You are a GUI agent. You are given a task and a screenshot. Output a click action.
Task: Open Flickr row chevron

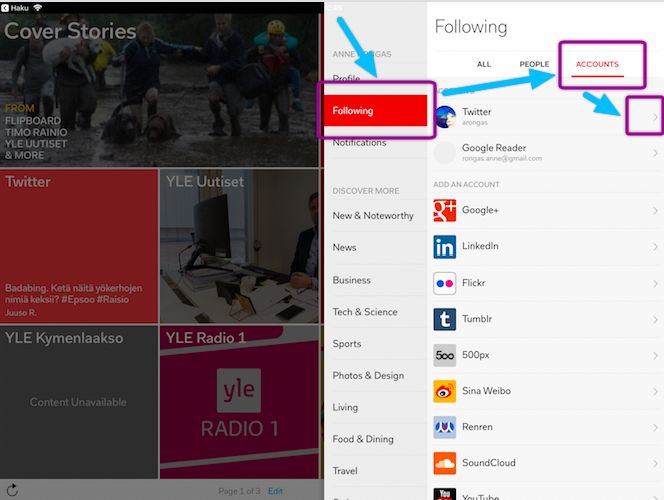(x=655, y=283)
